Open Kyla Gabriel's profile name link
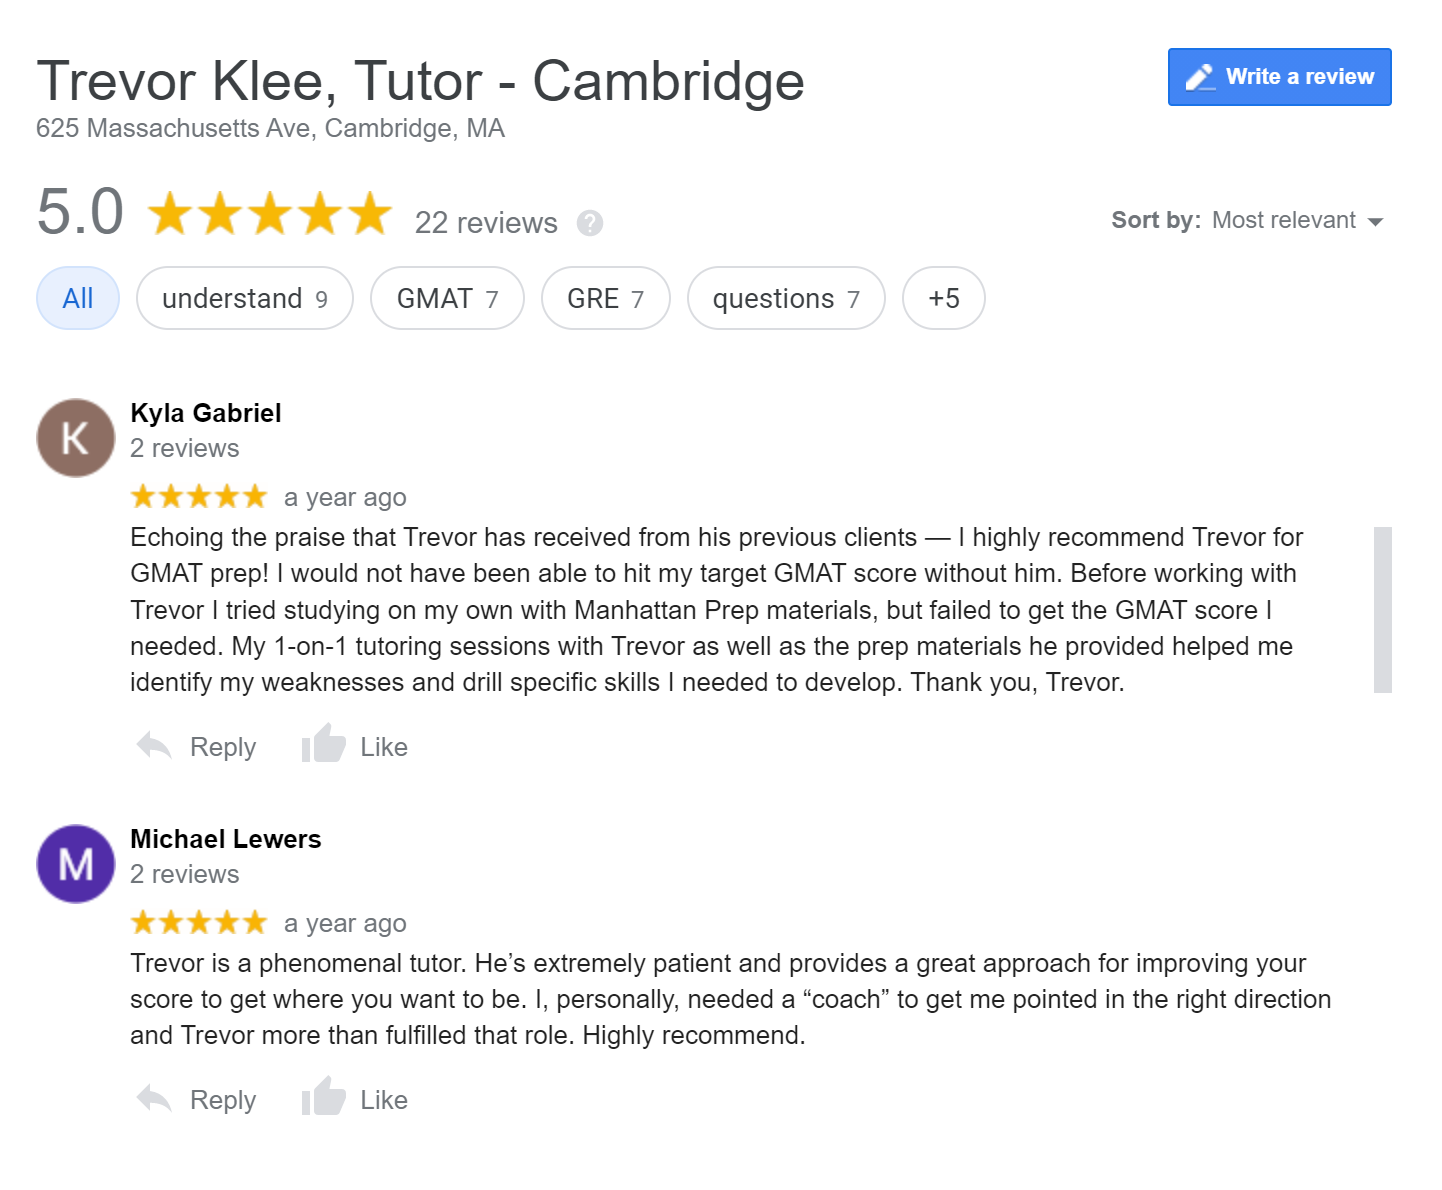The height and width of the screenshot is (1190, 1442). (x=206, y=413)
